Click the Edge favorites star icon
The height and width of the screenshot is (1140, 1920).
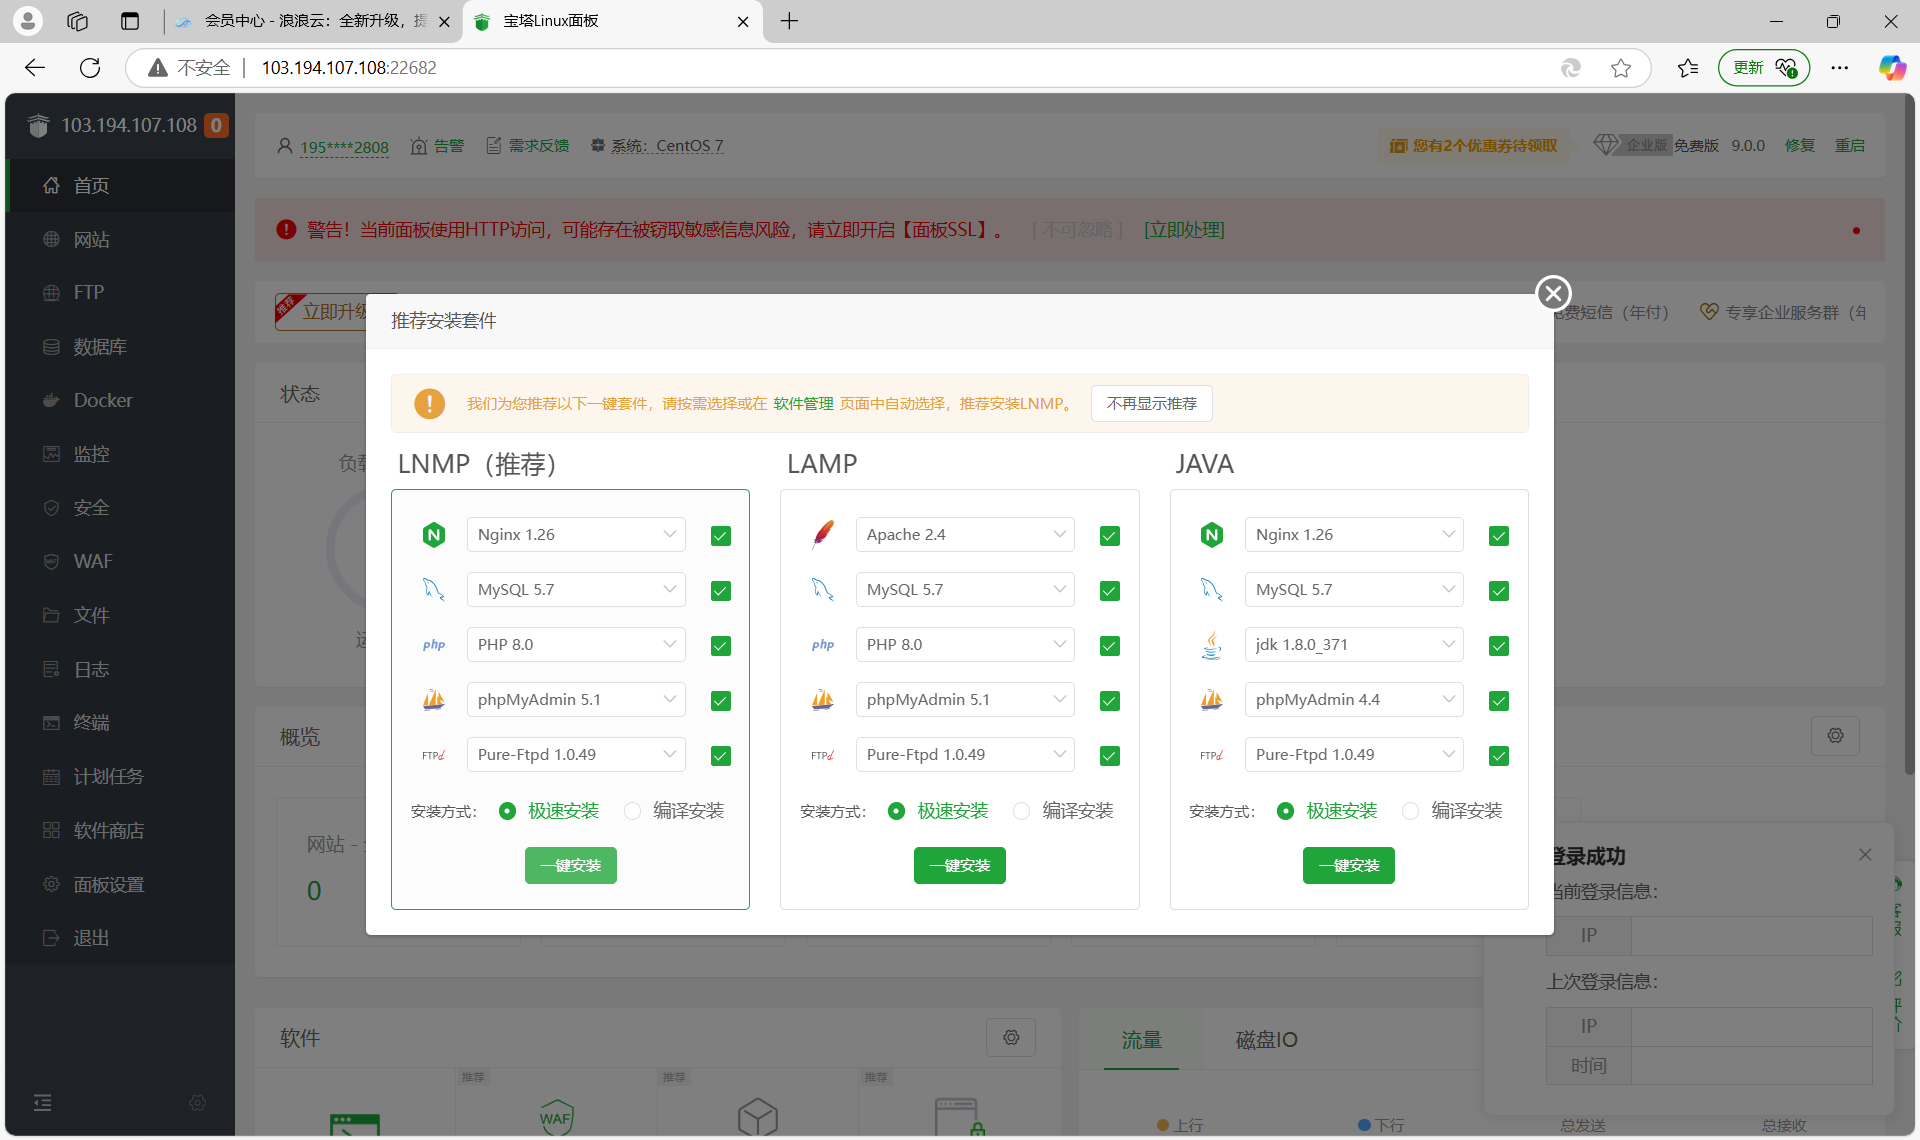coord(1621,68)
